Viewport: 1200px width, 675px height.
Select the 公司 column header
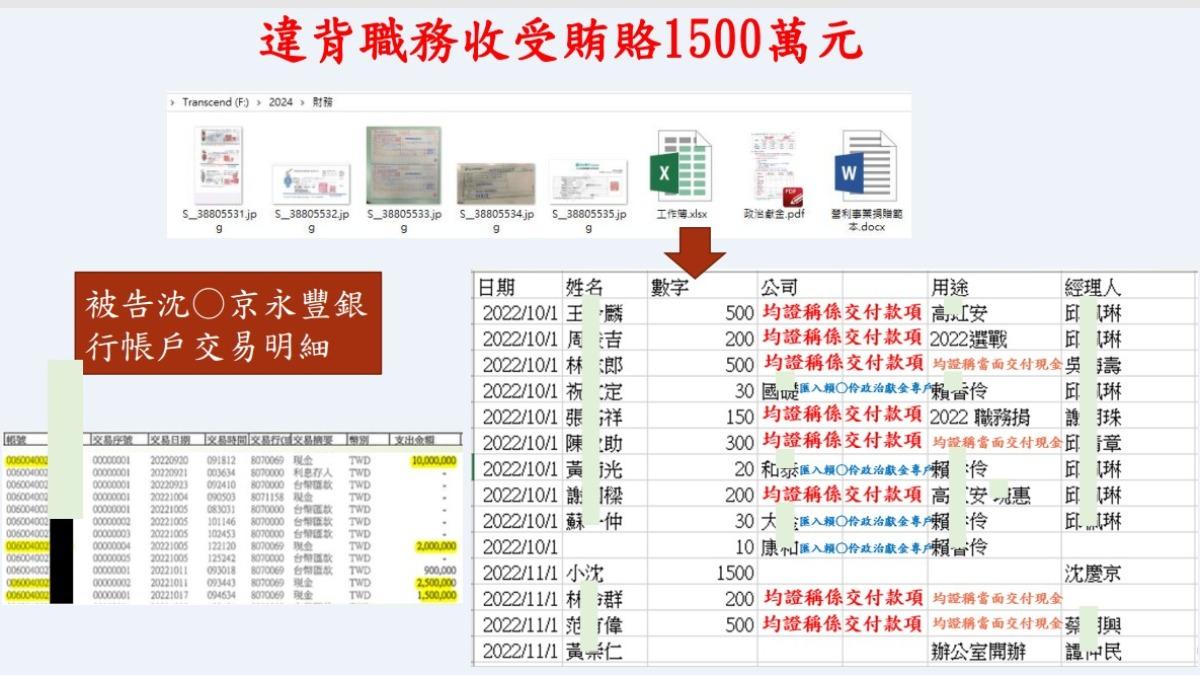779,288
